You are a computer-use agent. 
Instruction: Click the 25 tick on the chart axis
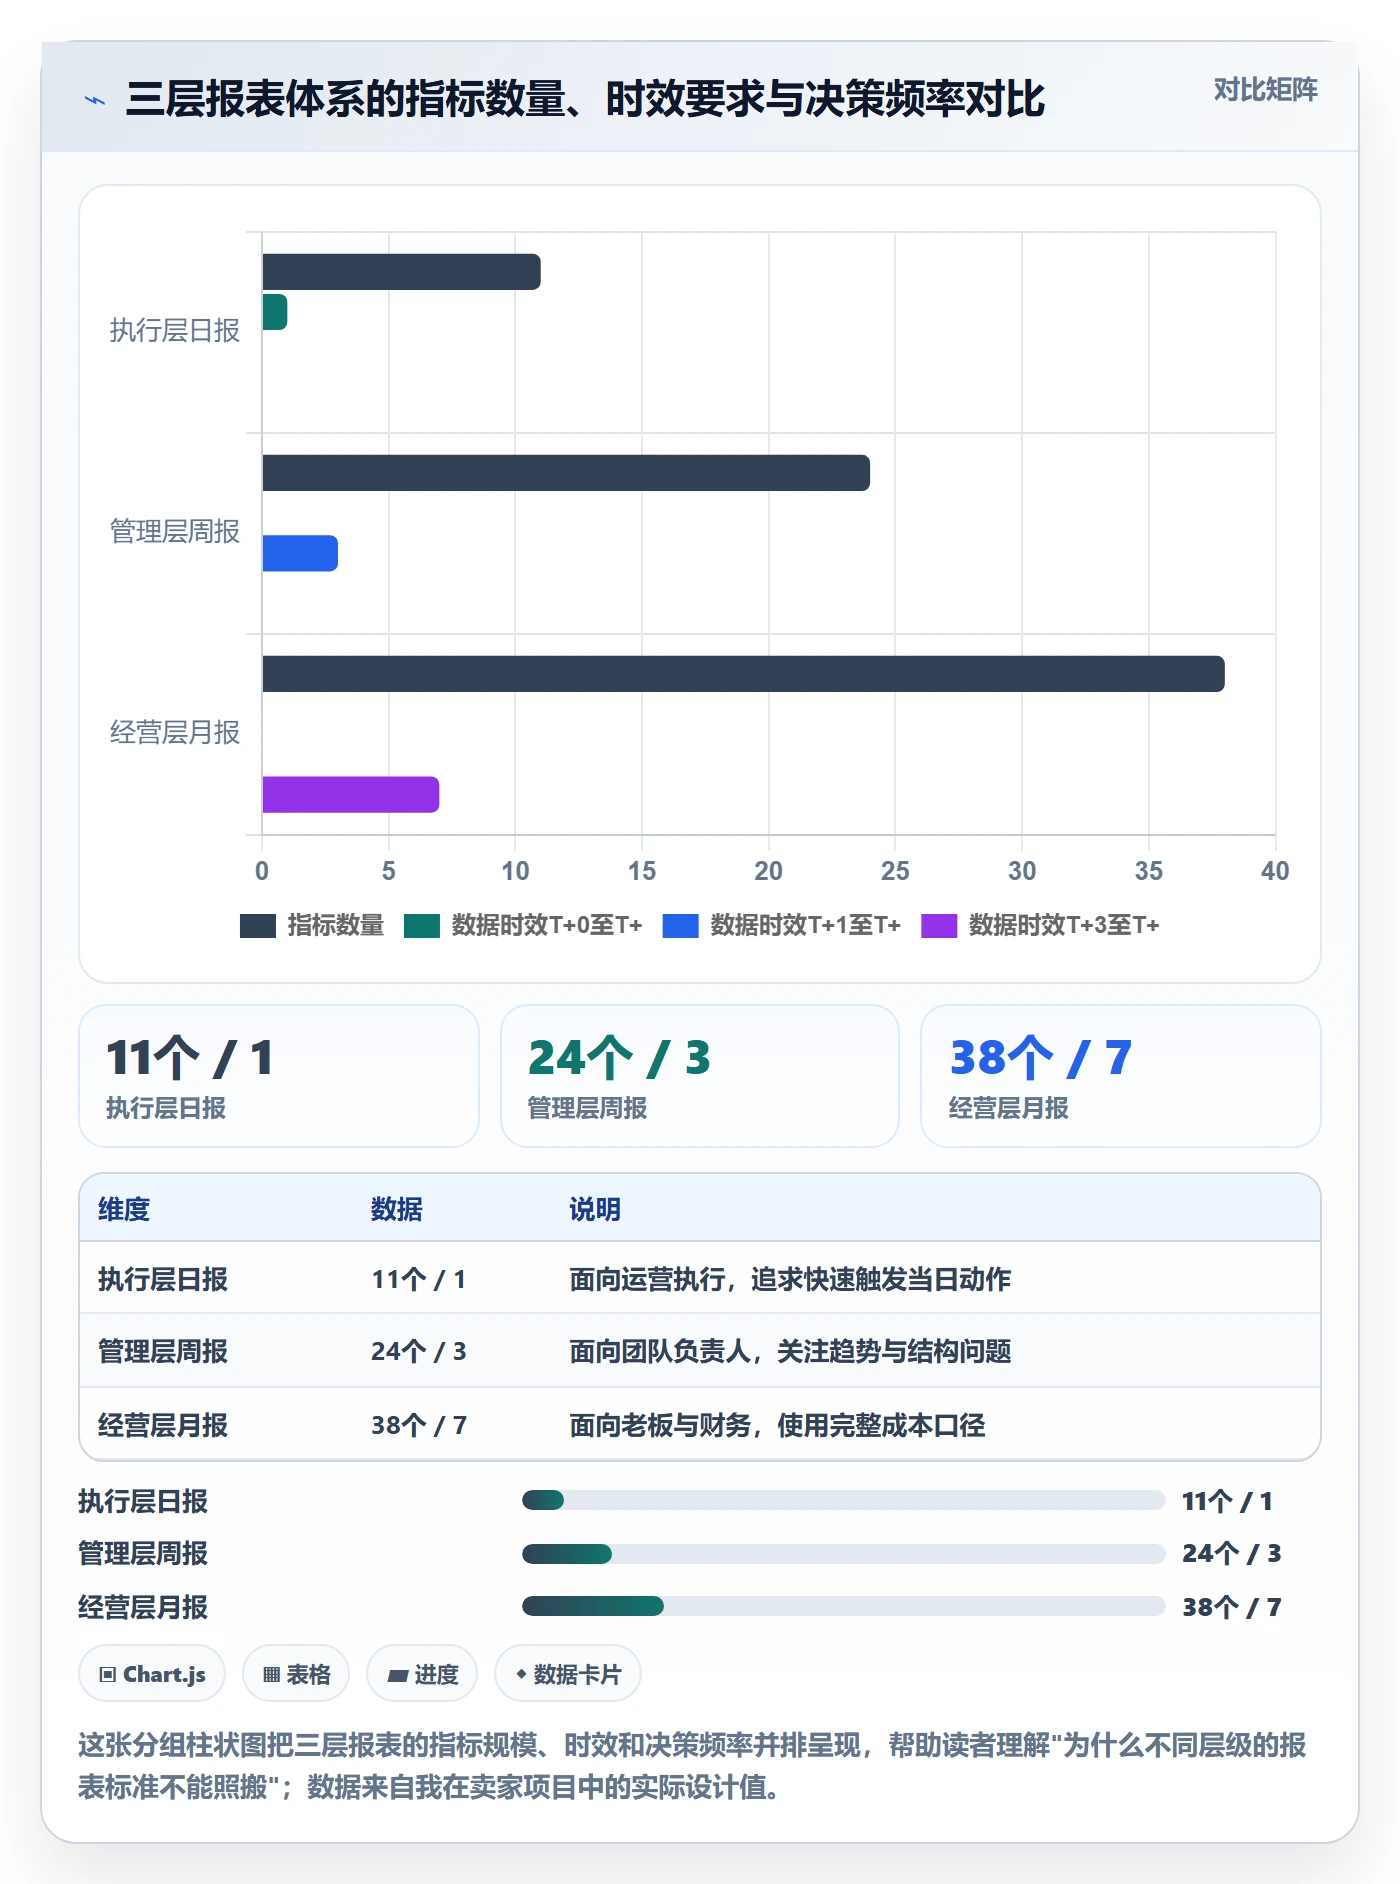(x=895, y=871)
